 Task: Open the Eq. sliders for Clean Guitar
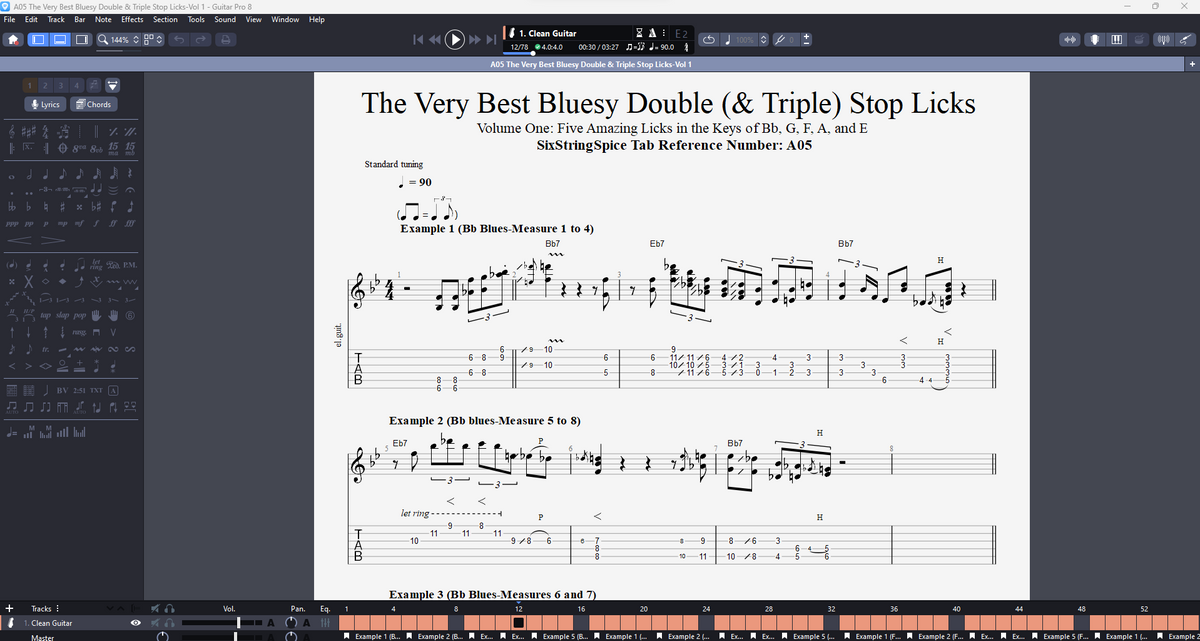(325, 622)
